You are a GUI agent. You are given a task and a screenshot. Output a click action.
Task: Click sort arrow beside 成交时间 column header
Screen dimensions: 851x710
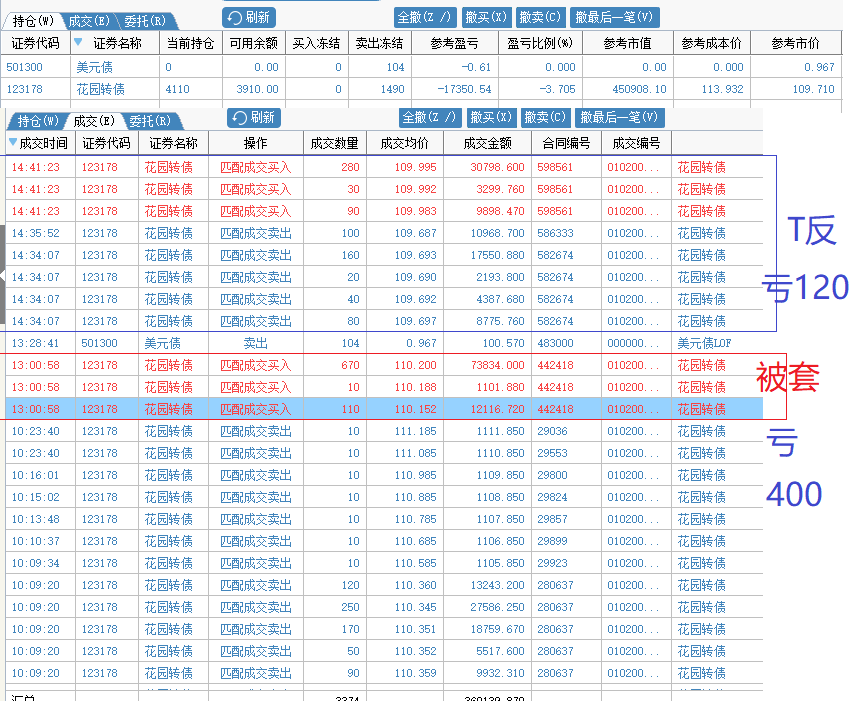pyautogui.click(x=12, y=143)
